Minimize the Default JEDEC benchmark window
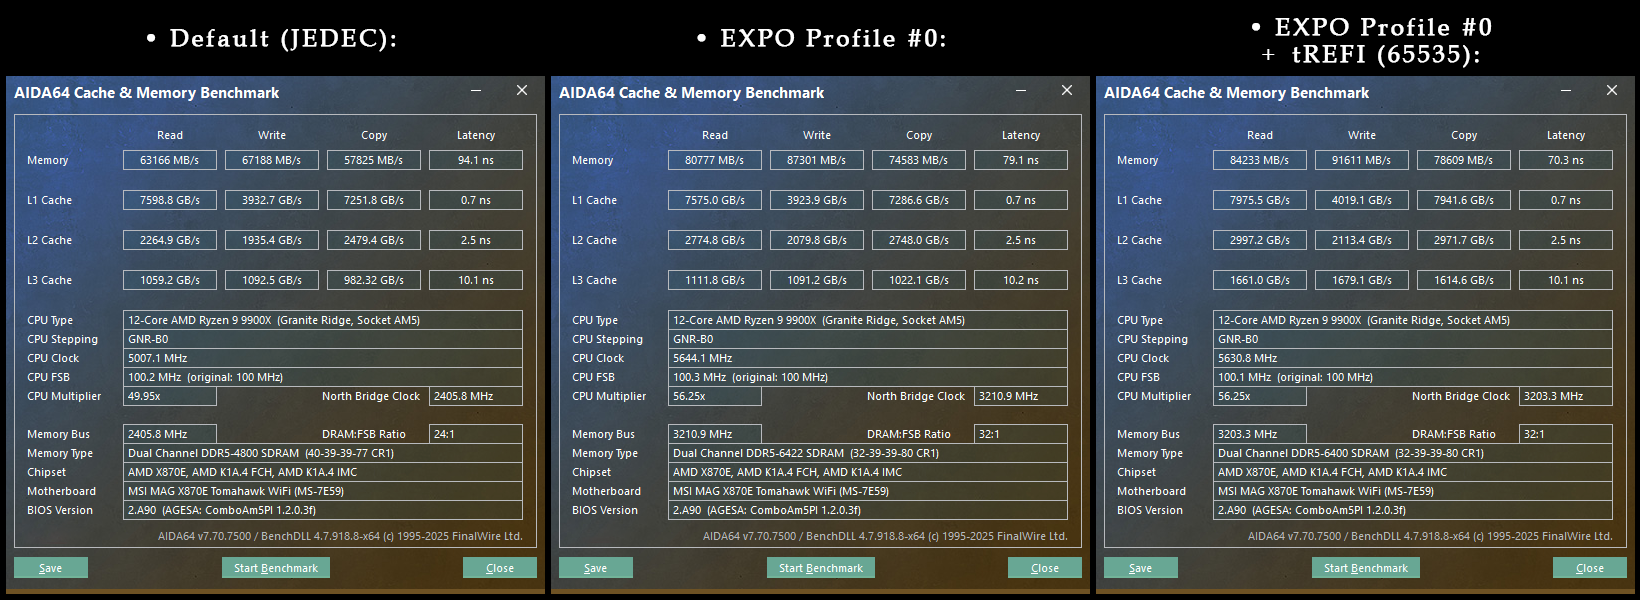This screenshot has width=1640, height=600. click(x=476, y=91)
